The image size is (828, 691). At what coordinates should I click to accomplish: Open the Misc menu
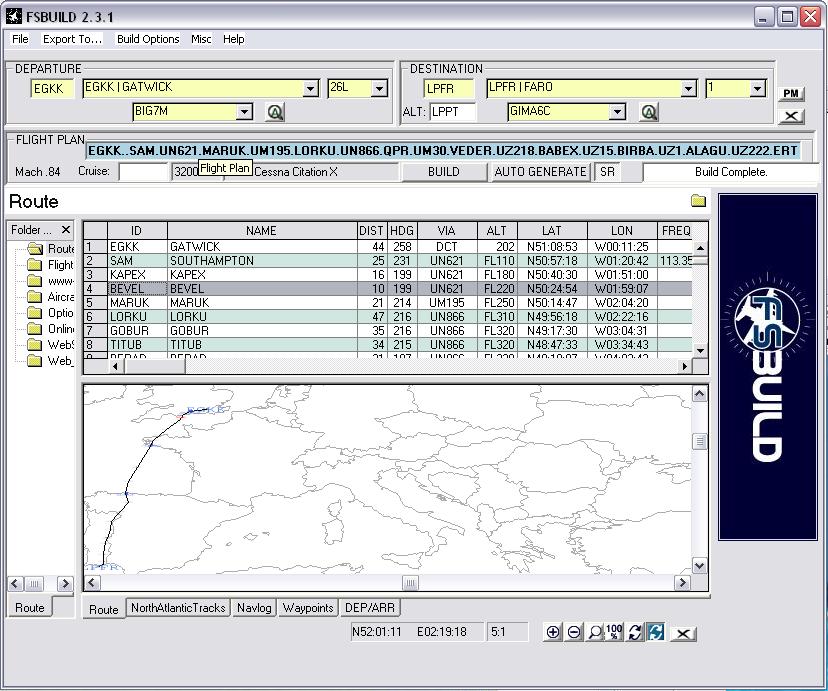(201, 39)
